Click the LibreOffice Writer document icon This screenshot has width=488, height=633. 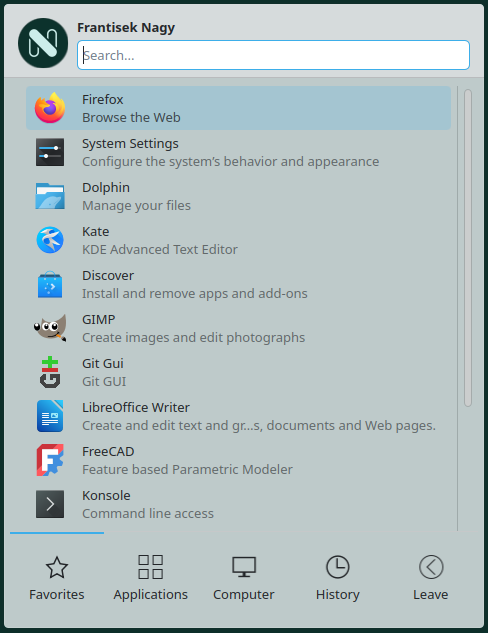coord(50,416)
